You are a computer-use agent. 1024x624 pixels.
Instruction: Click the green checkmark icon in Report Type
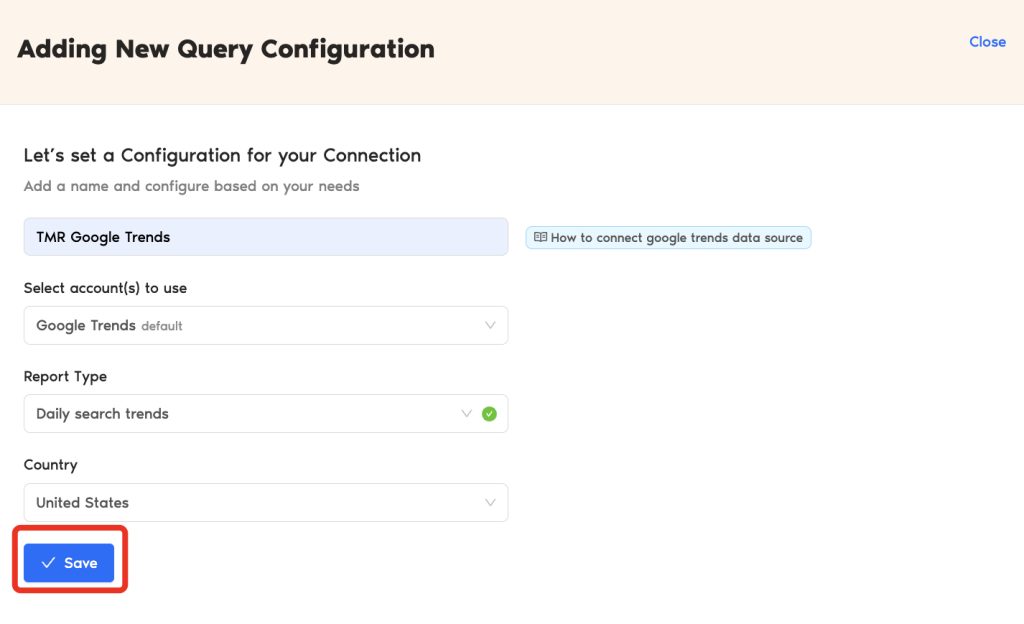[489, 414]
